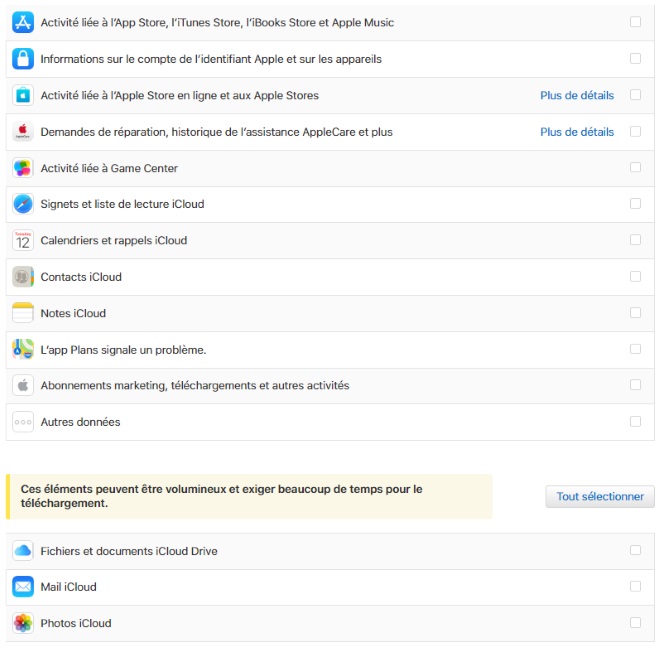Tick the Contacts iCloud checkbox

click(x=635, y=277)
